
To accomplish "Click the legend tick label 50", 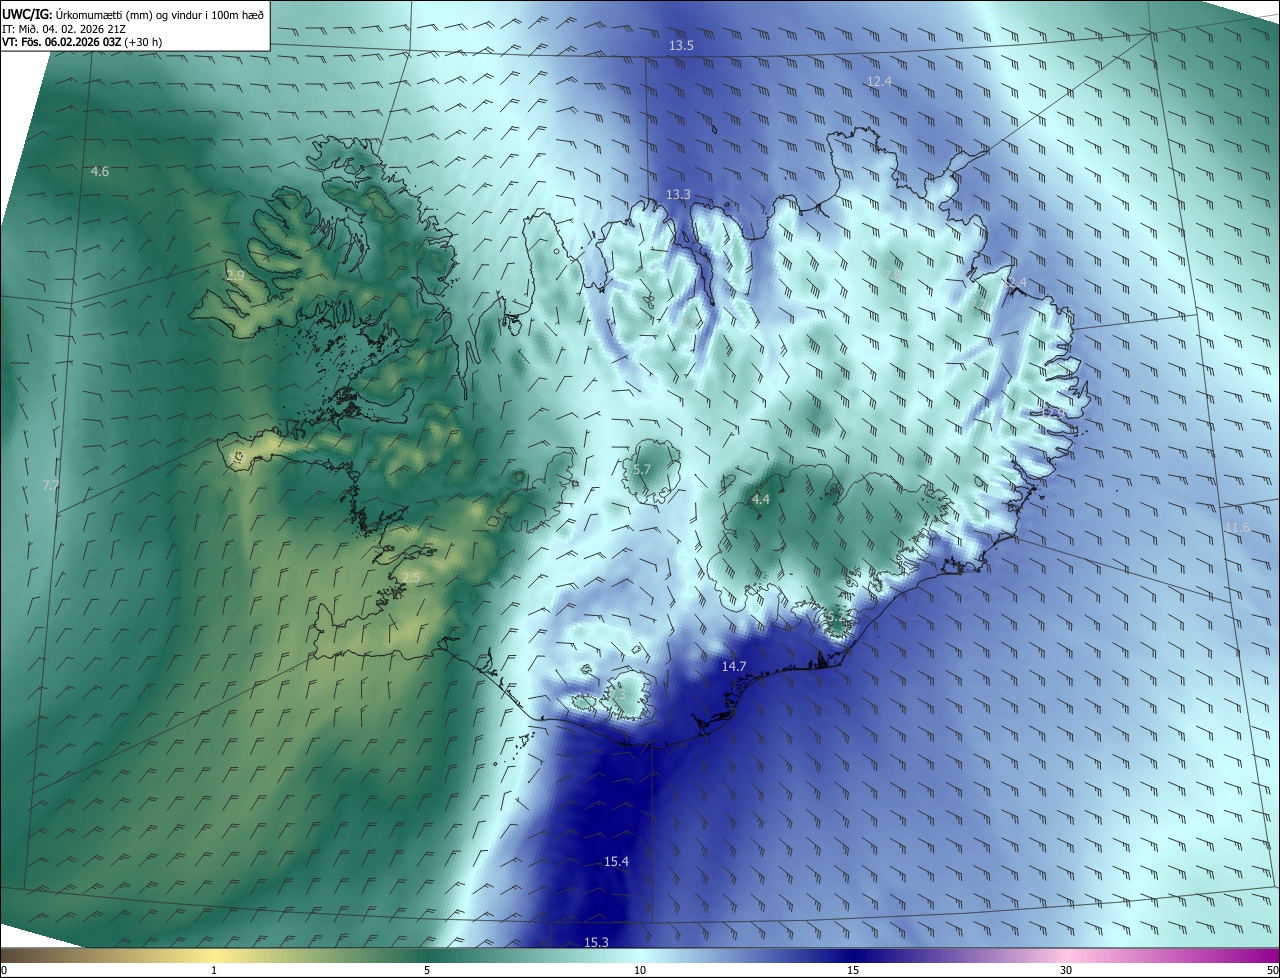I will point(1272,970).
